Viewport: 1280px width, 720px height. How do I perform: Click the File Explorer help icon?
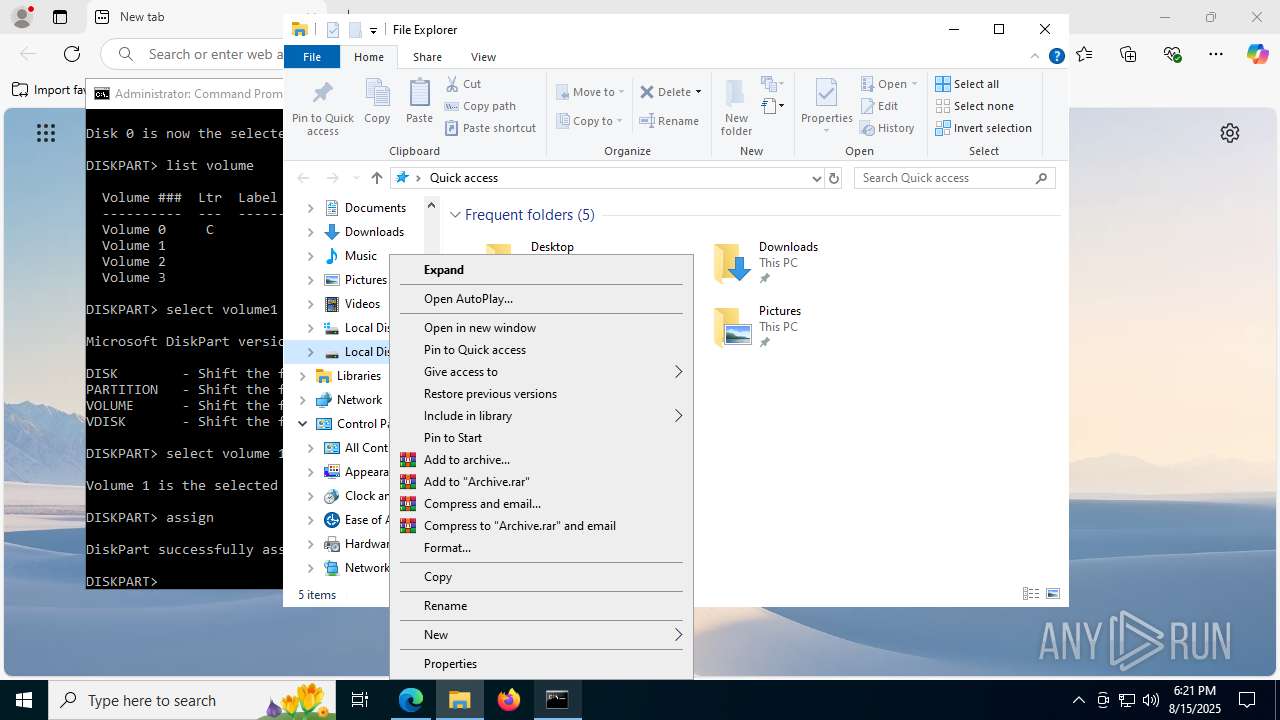click(x=1056, y=57)
